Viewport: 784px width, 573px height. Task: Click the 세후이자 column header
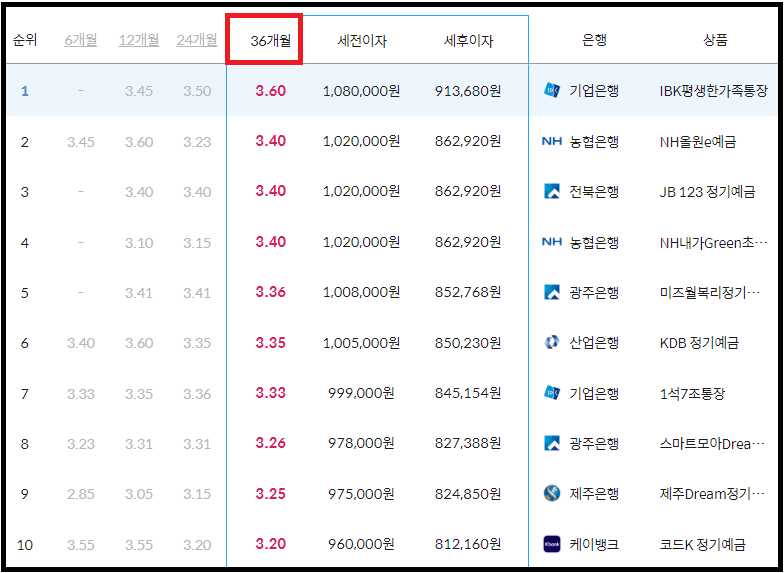(x=468, y=40)
